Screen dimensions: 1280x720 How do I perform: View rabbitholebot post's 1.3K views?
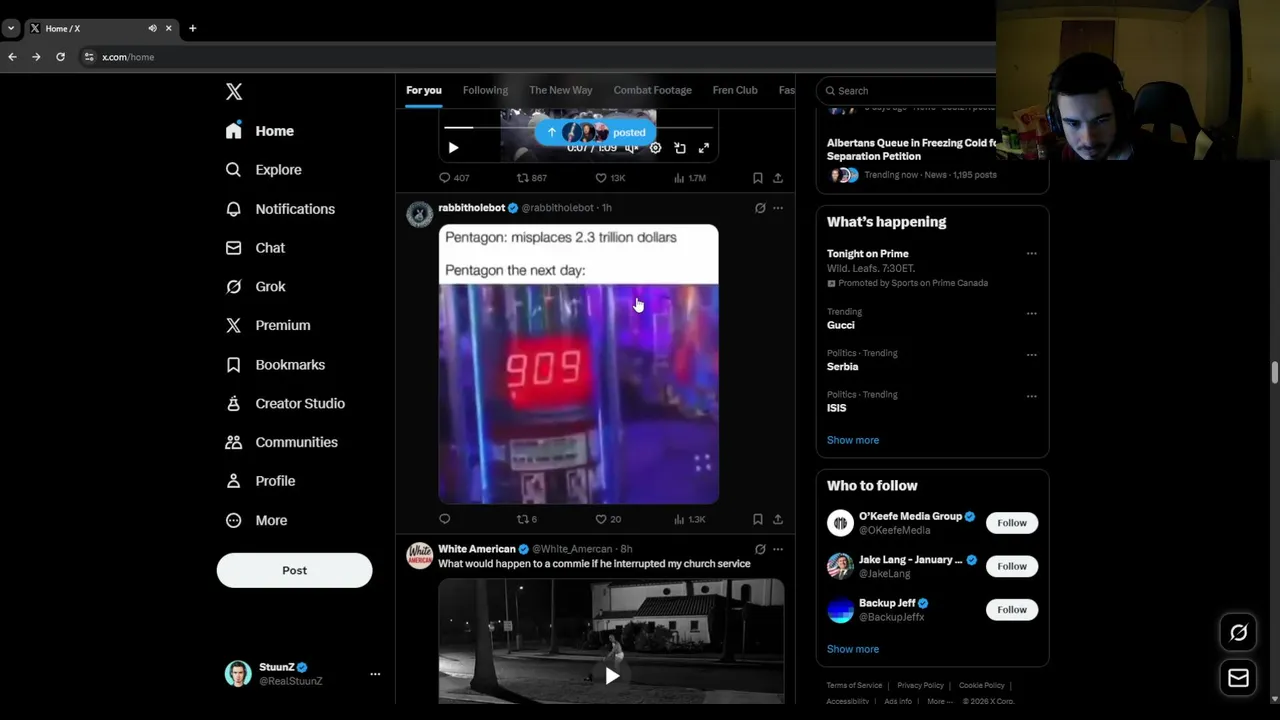(690, 519)
